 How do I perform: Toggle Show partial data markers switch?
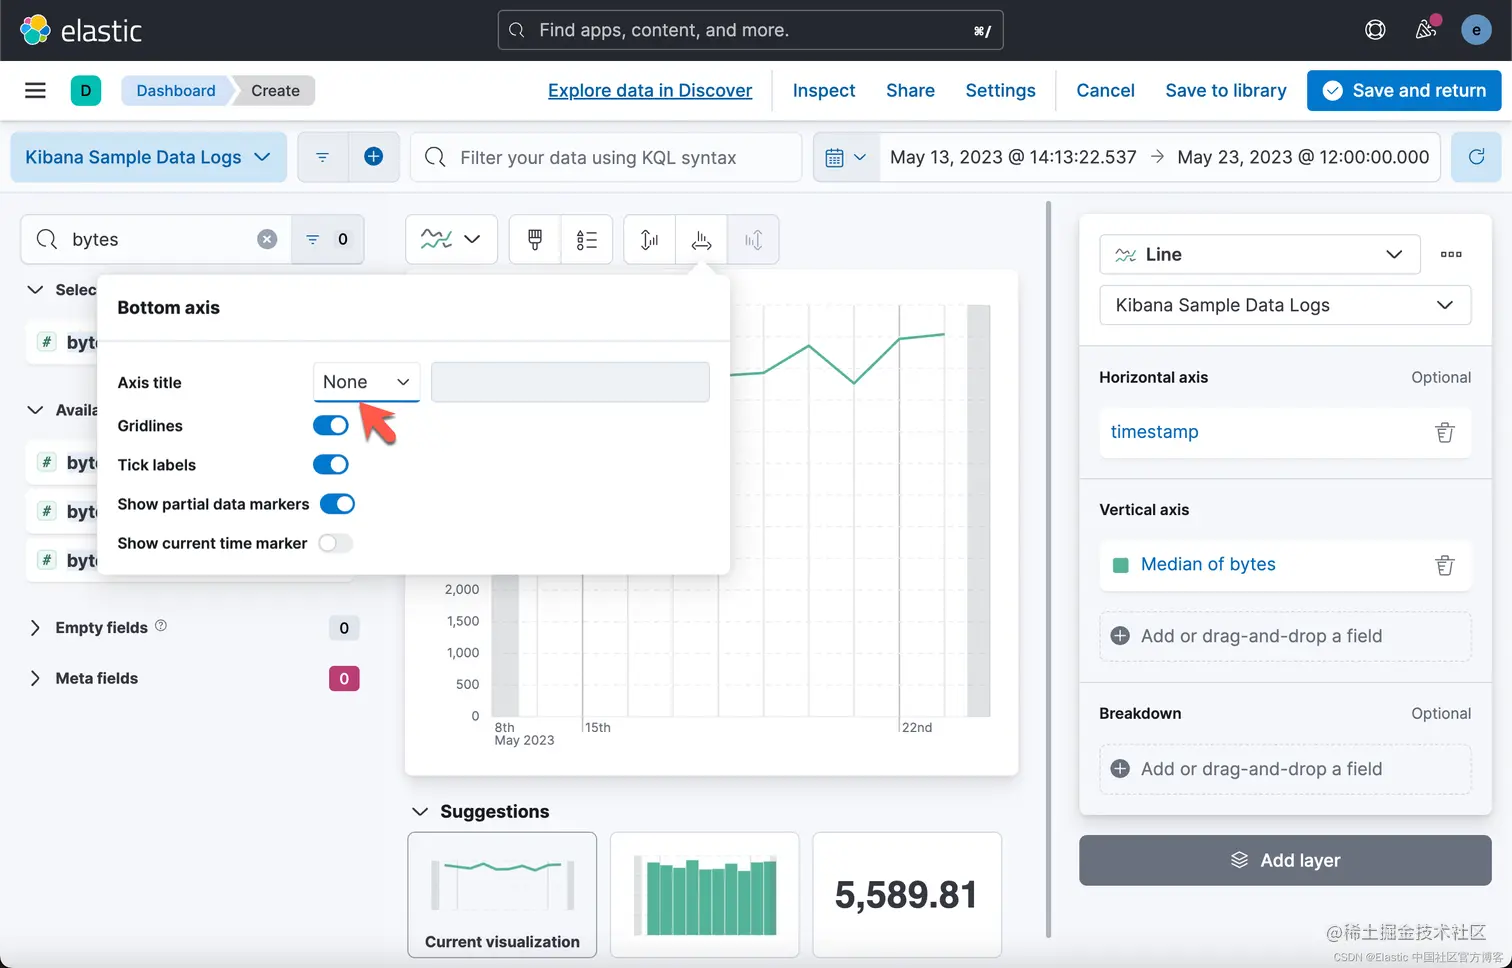tap(337, 504)
